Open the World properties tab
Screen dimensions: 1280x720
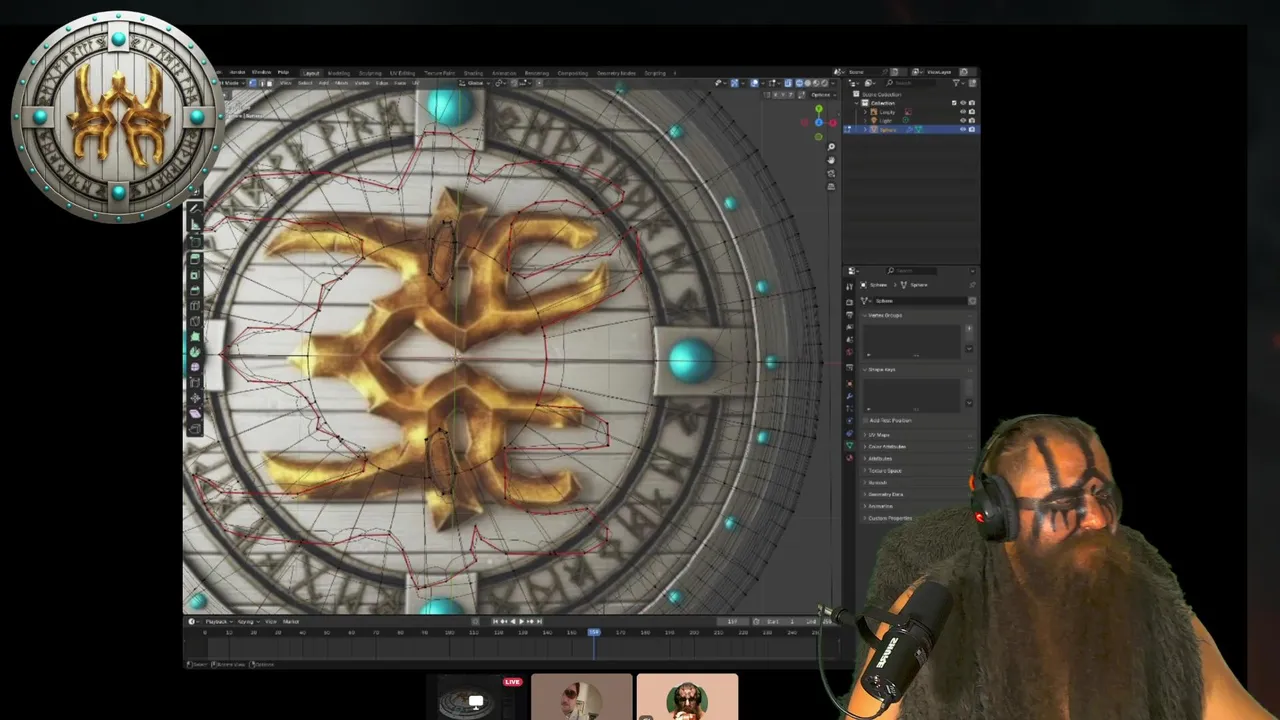pyautogui.click(x=850, y=352)
